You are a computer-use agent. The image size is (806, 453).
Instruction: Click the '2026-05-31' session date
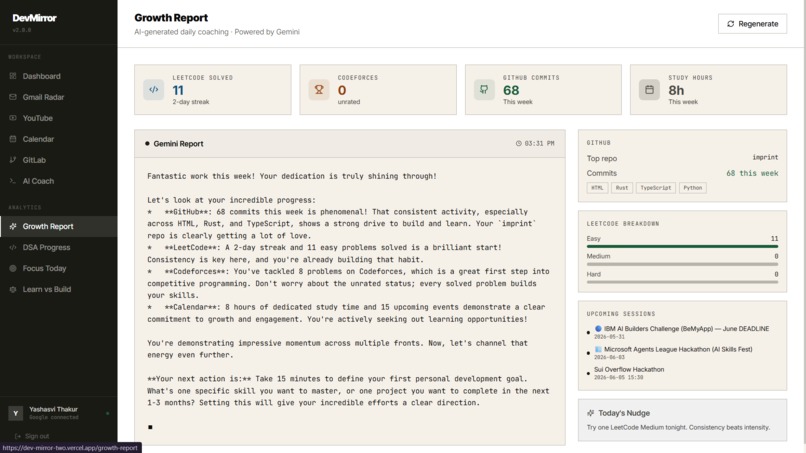[x=609, y=337]
